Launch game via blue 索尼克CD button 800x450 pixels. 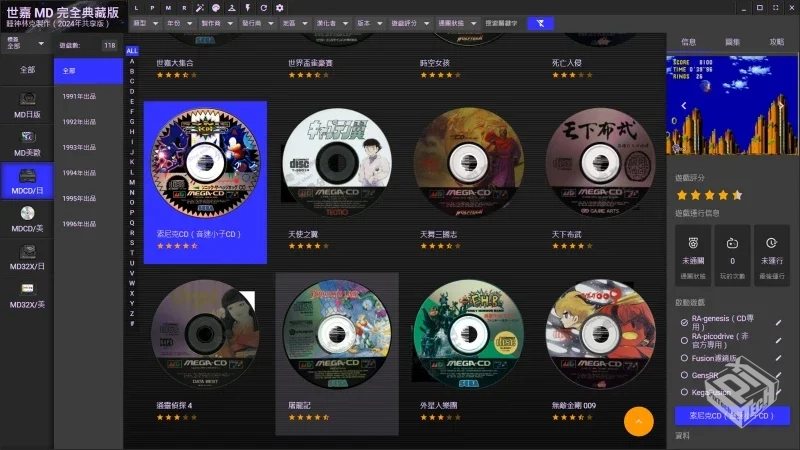(x=732, y=416)
